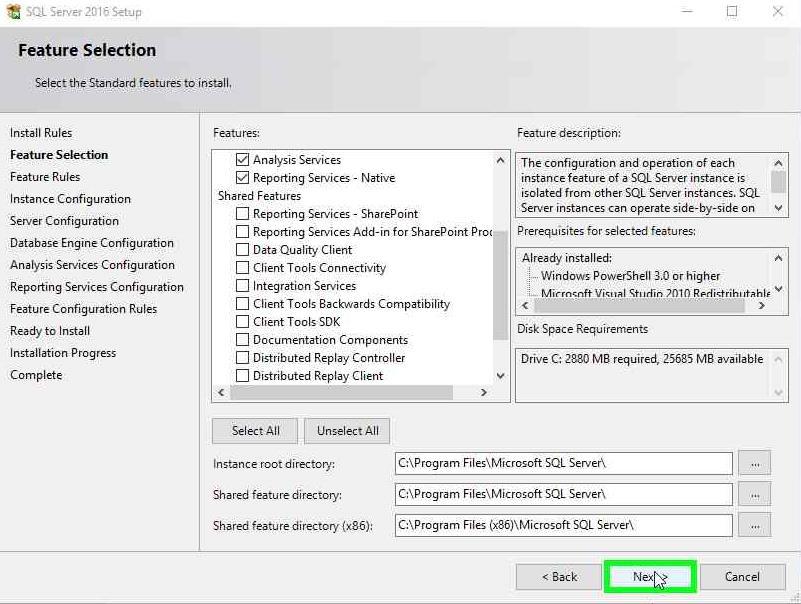
Task: Check Reporting Services - SharePoint feature
Action: (242, 214)
